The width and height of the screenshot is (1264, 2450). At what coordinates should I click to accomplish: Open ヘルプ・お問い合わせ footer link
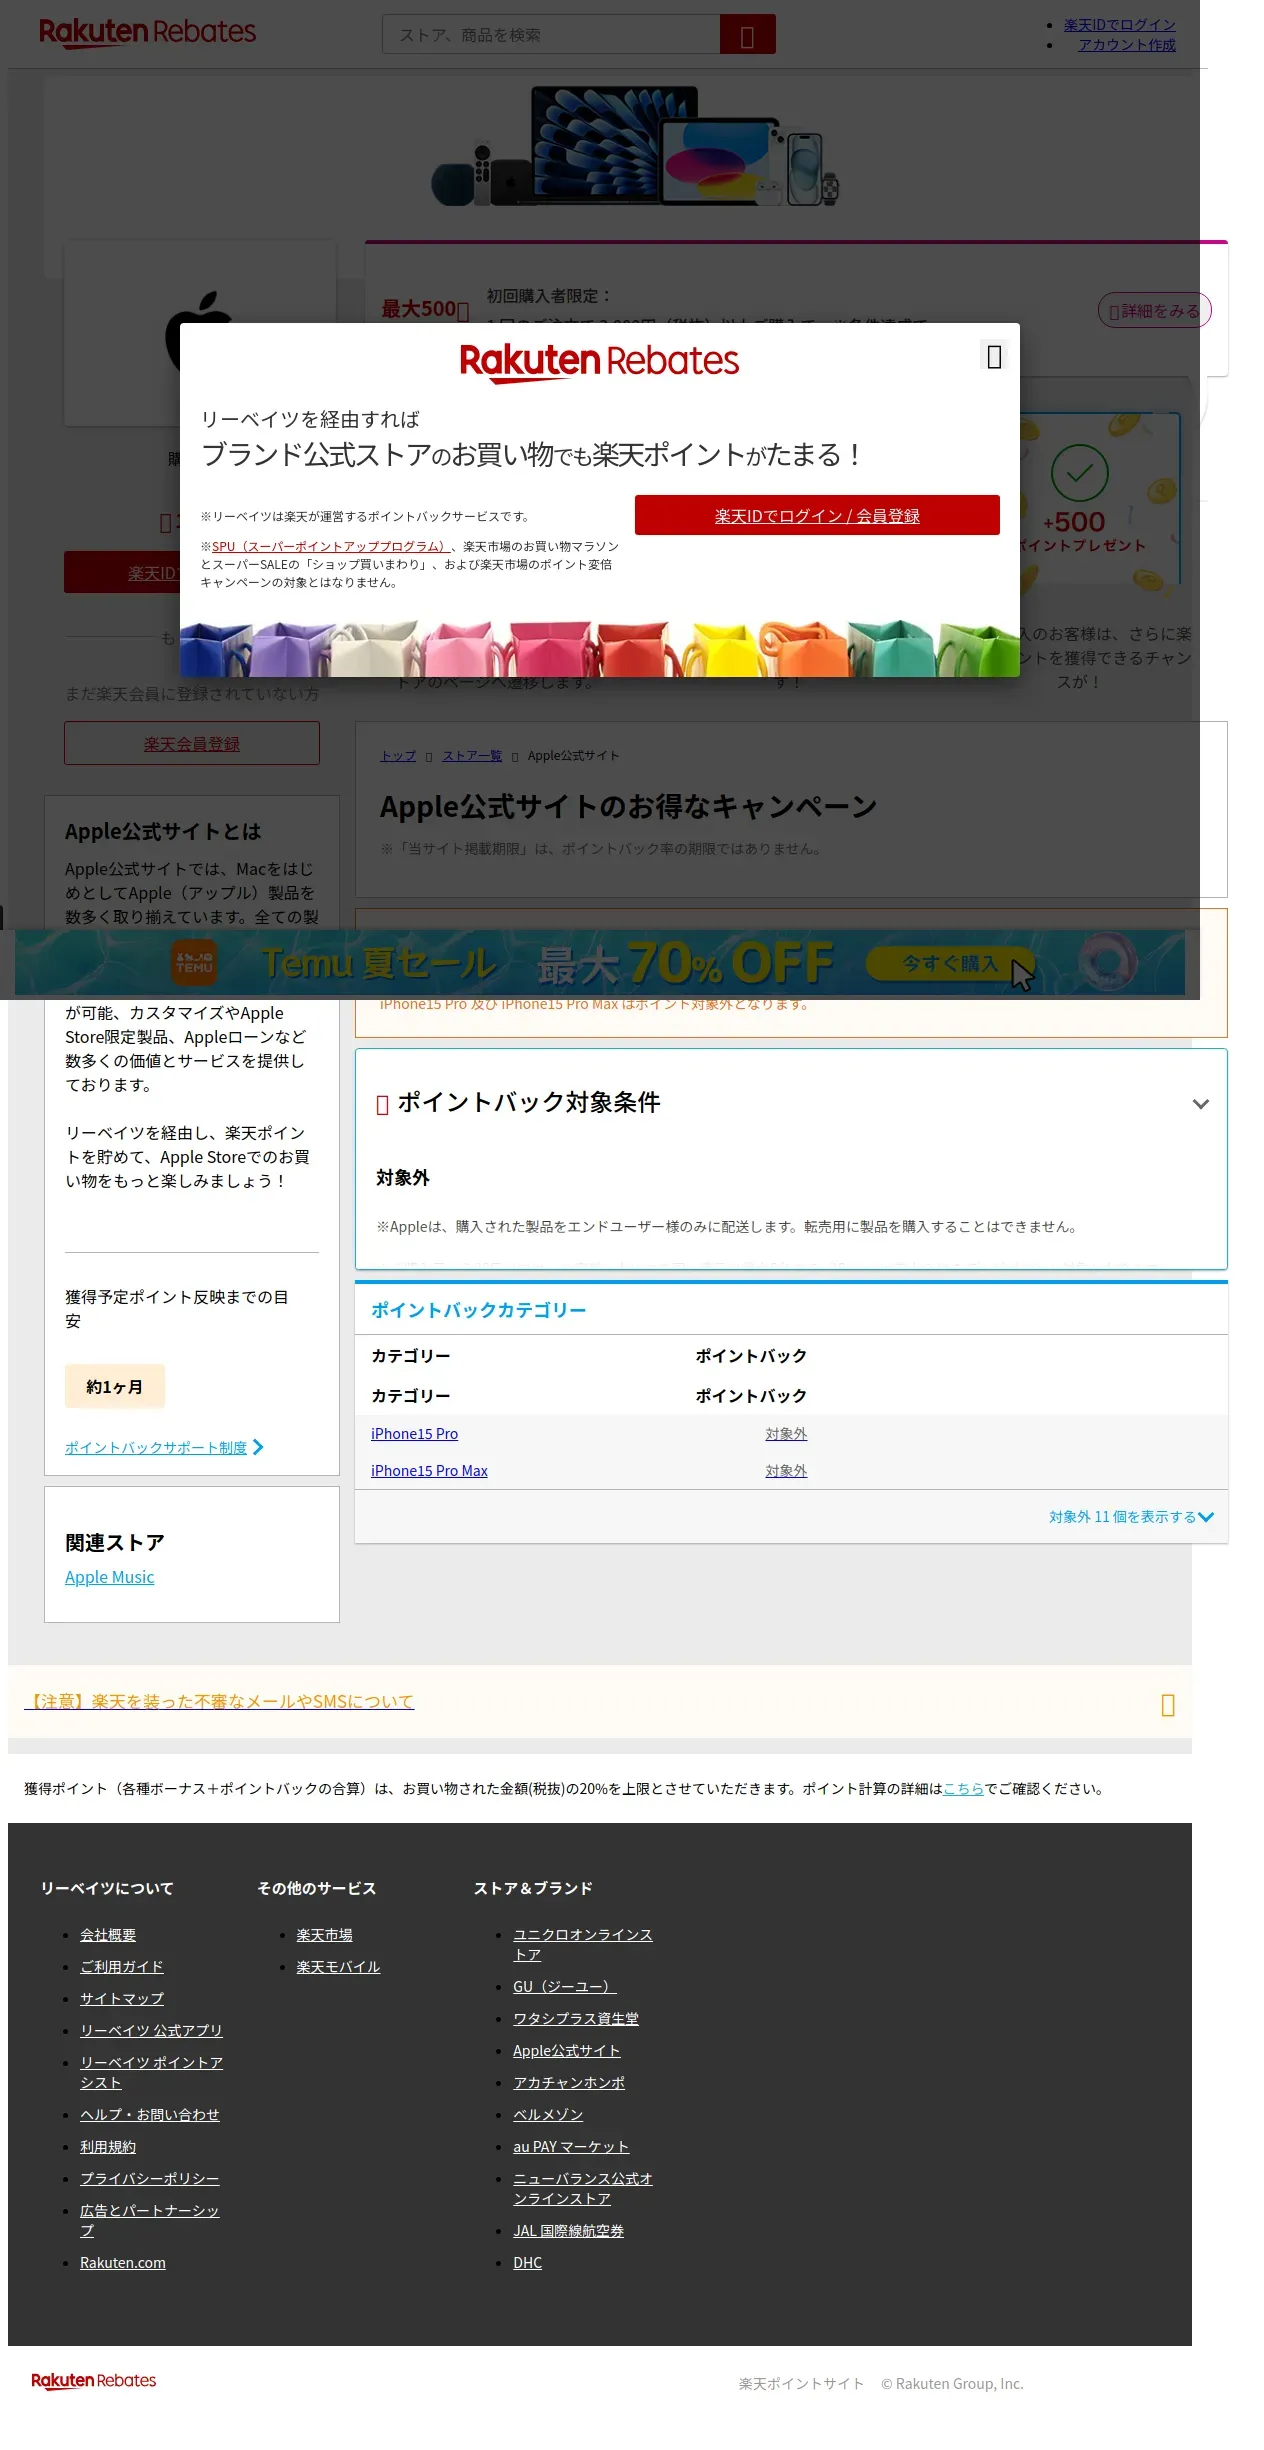click(149, 2115)
